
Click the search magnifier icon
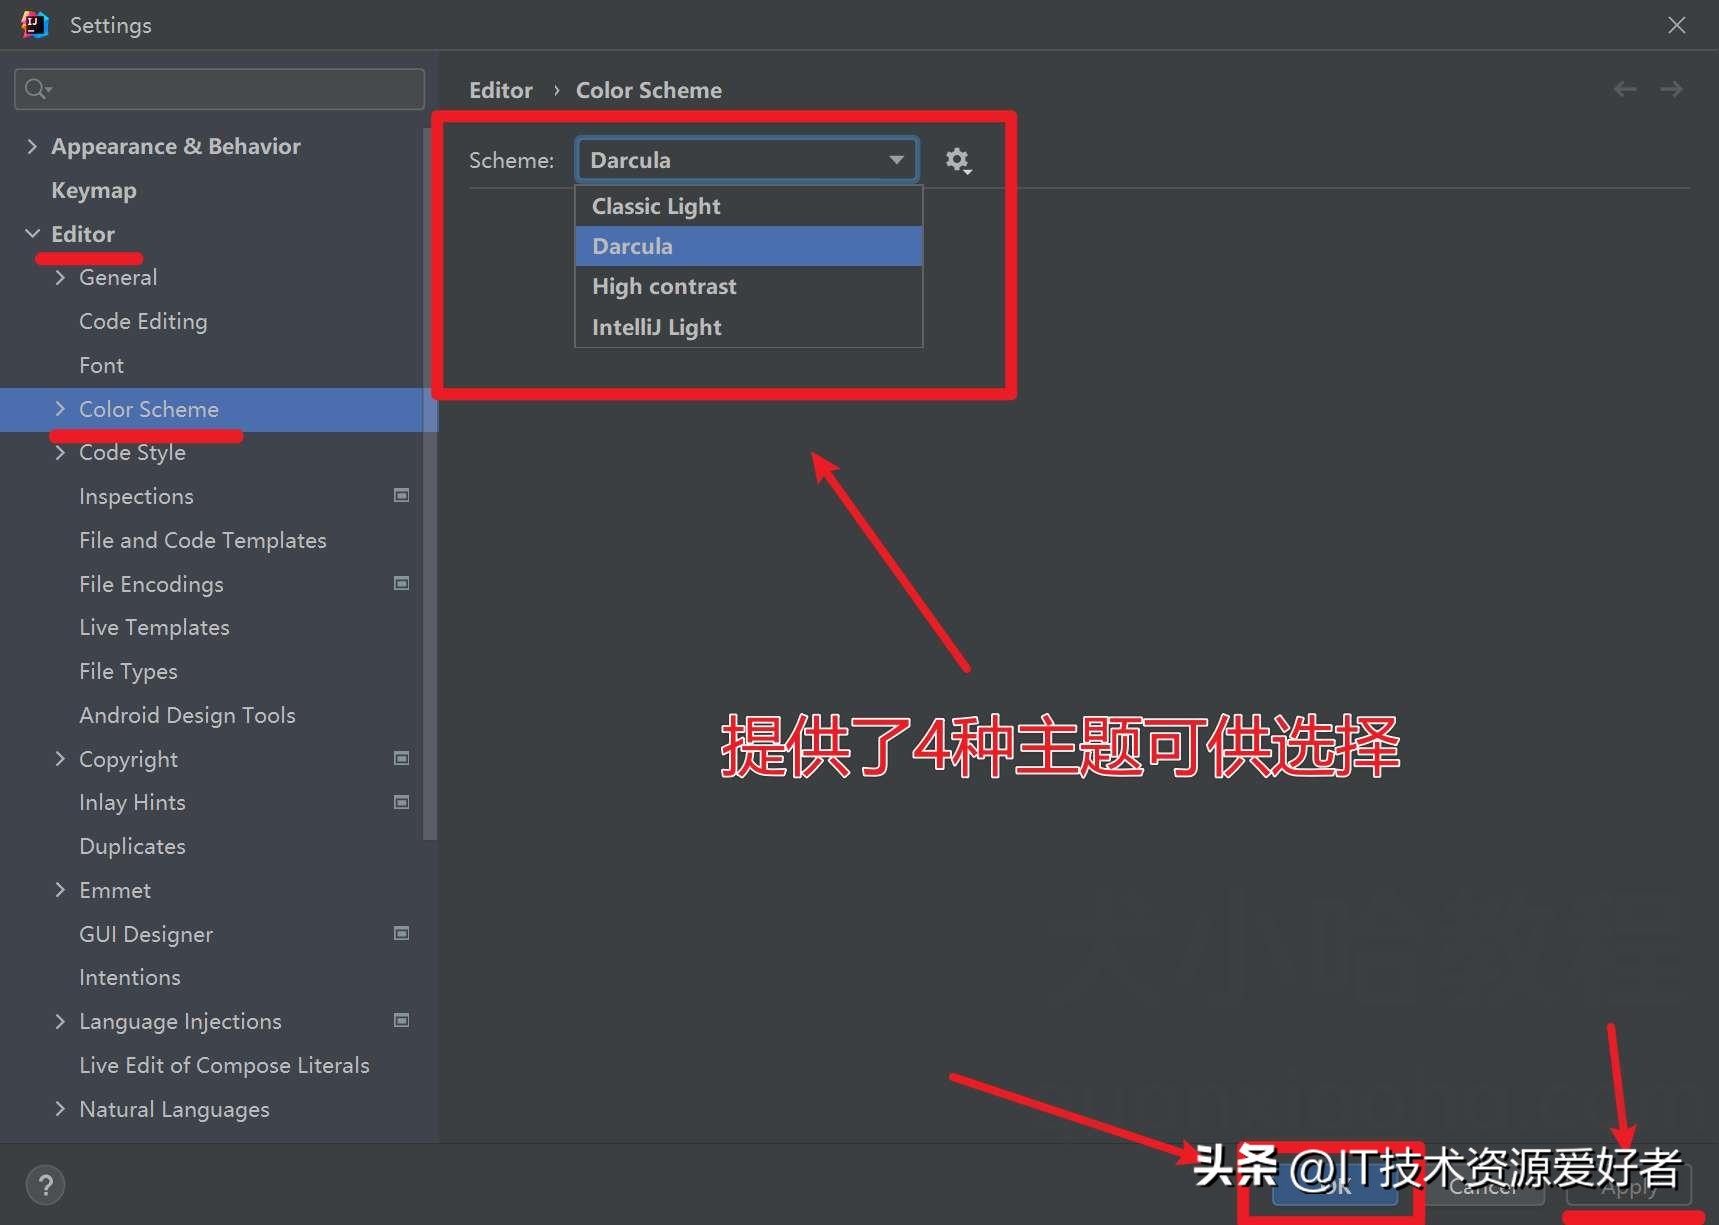click(37, 89)
